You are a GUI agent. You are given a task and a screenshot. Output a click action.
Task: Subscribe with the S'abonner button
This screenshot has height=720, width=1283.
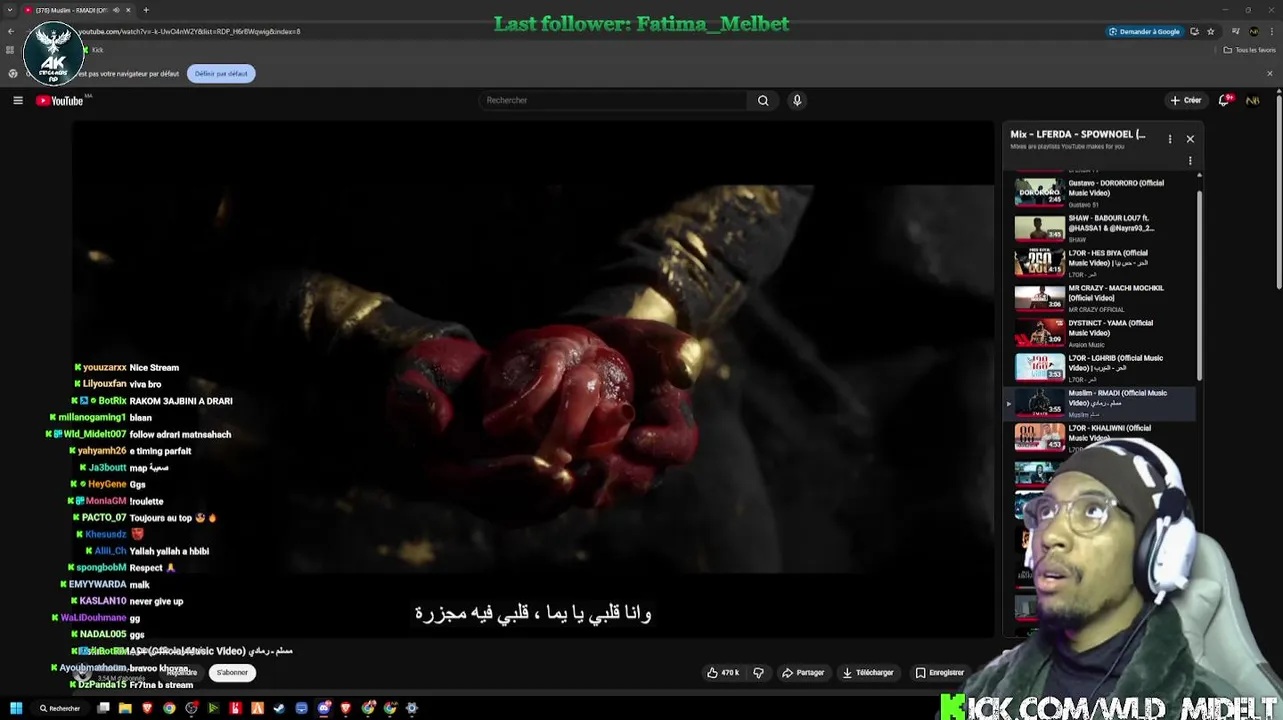click(x=232, y=673)
